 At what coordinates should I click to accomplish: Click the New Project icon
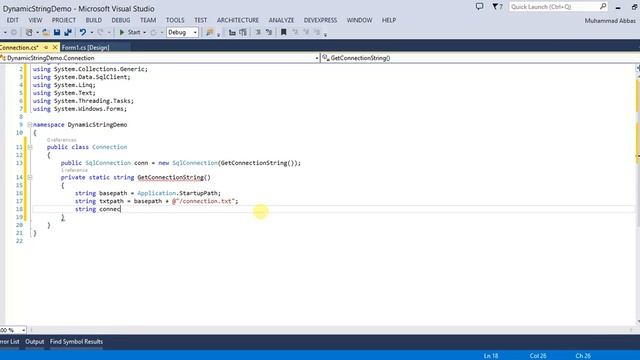point(29,32)
